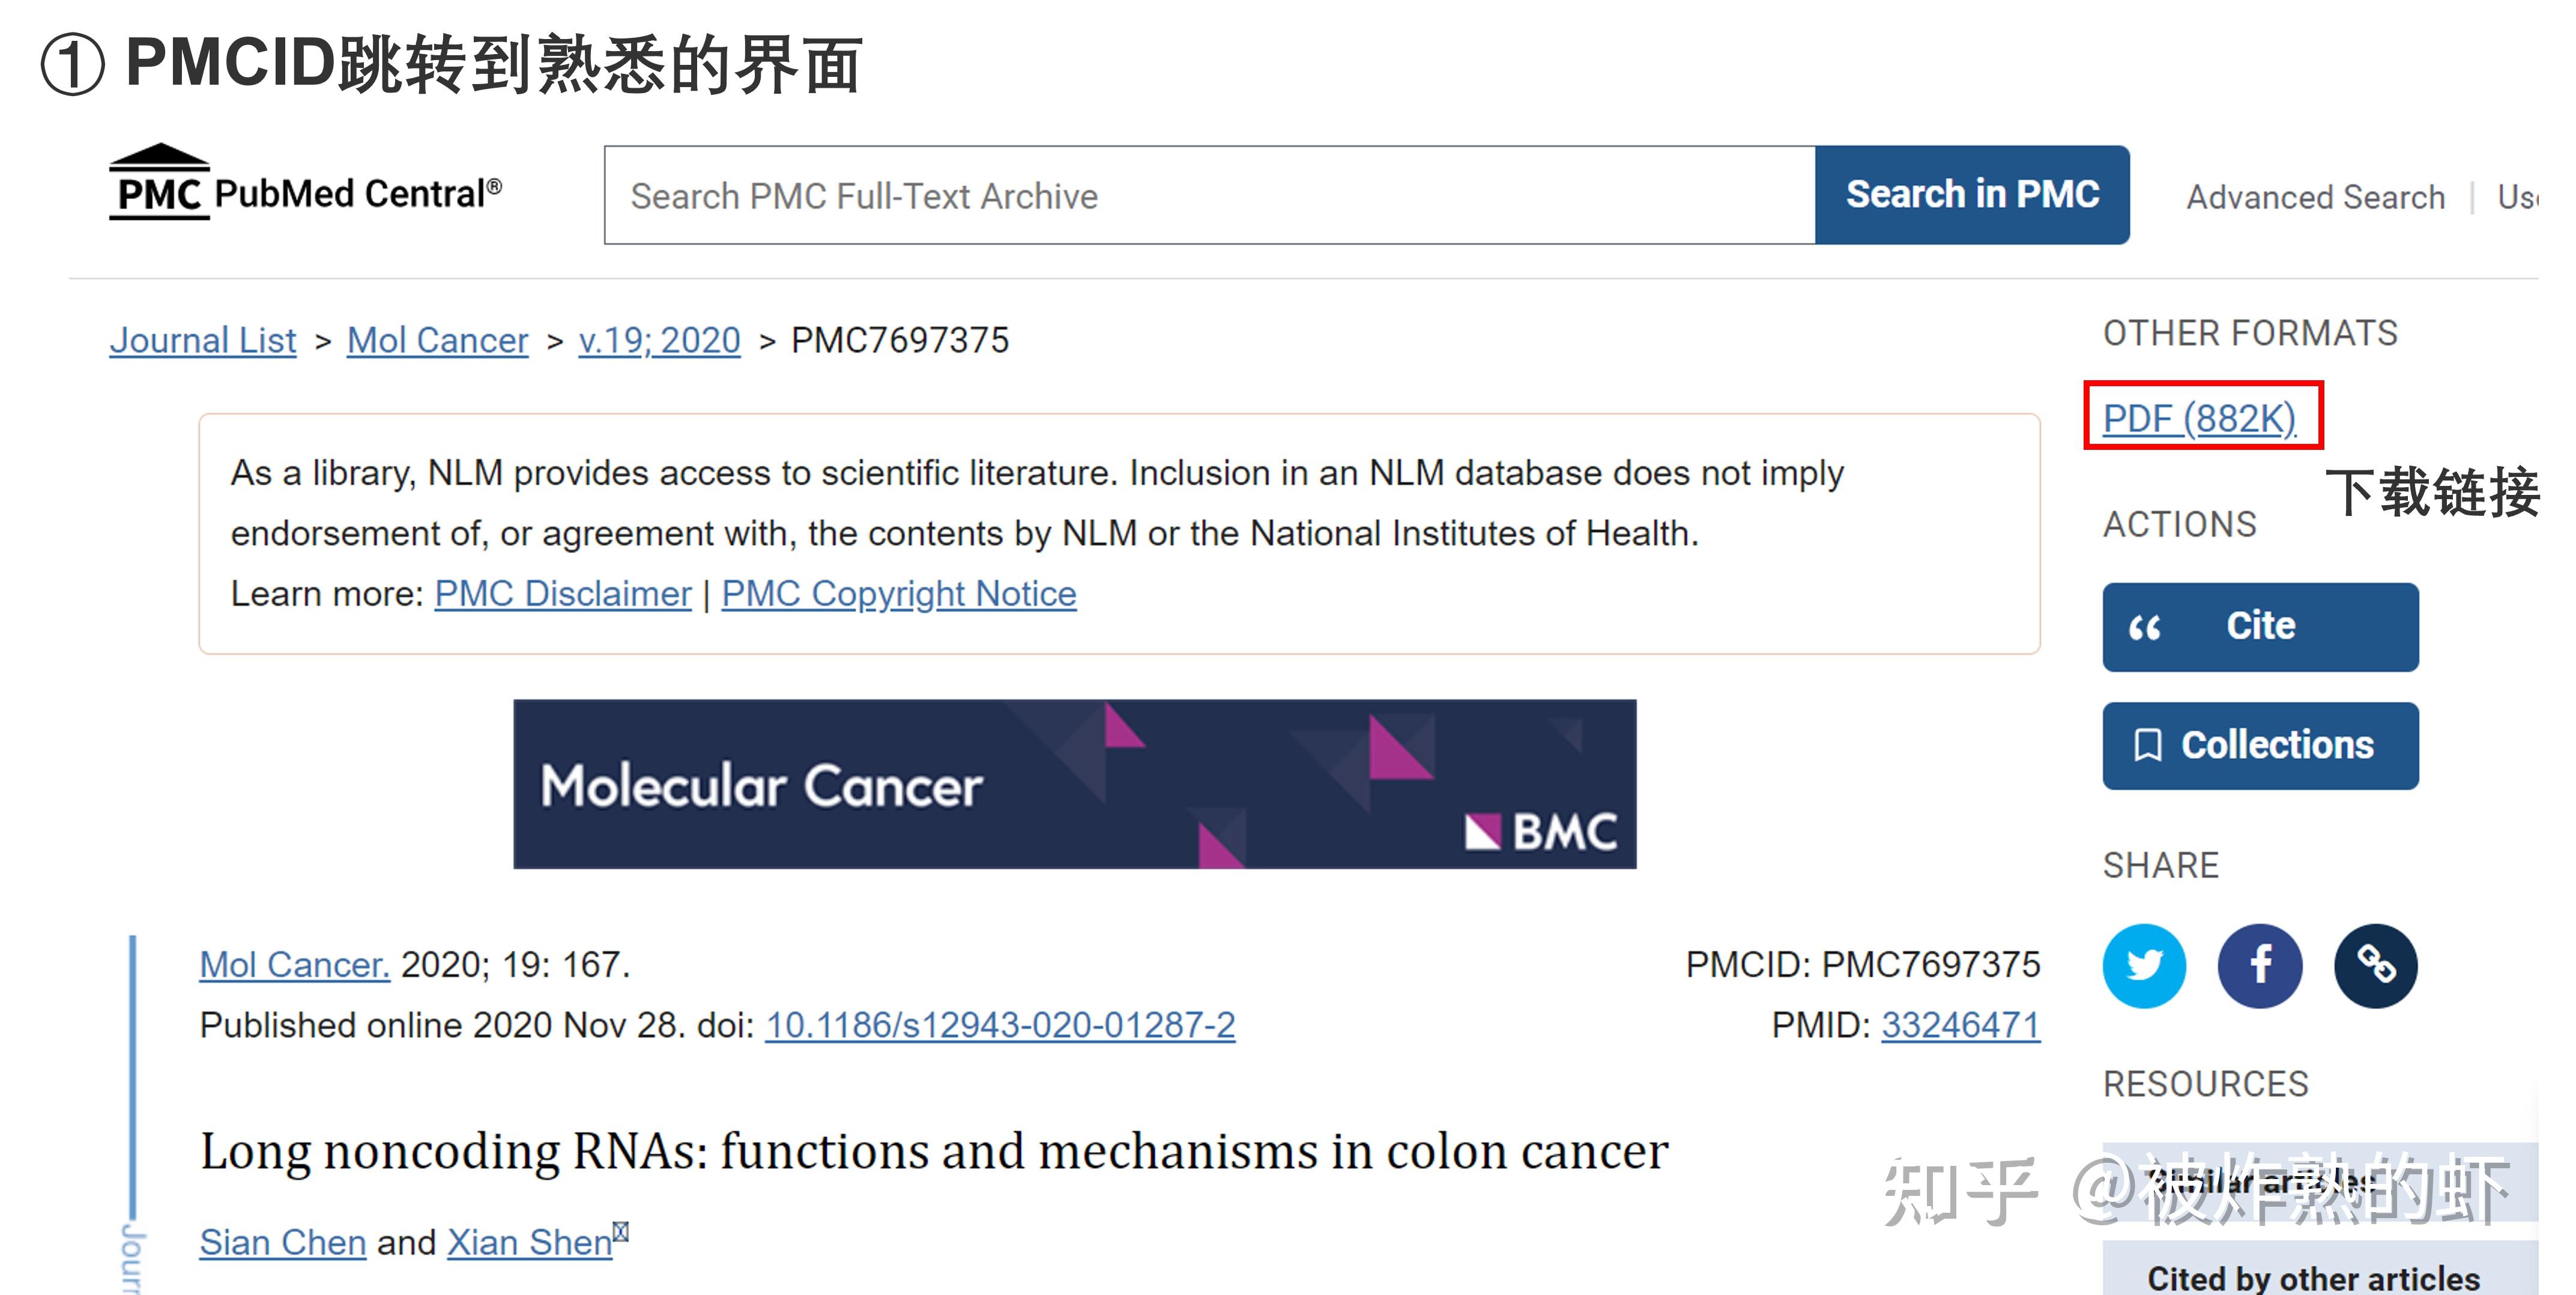Open PMID 33246471 in PubMed
The width and height of the screenshot is (2576, 1295).
(1960, 1025)
